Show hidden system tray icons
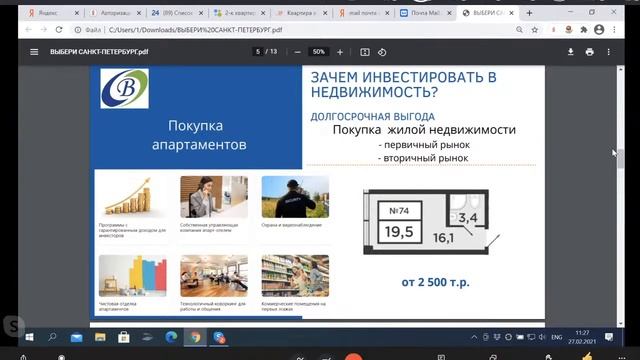The height and width of the screenshot is (360, 640). click(x=474, y=337)
